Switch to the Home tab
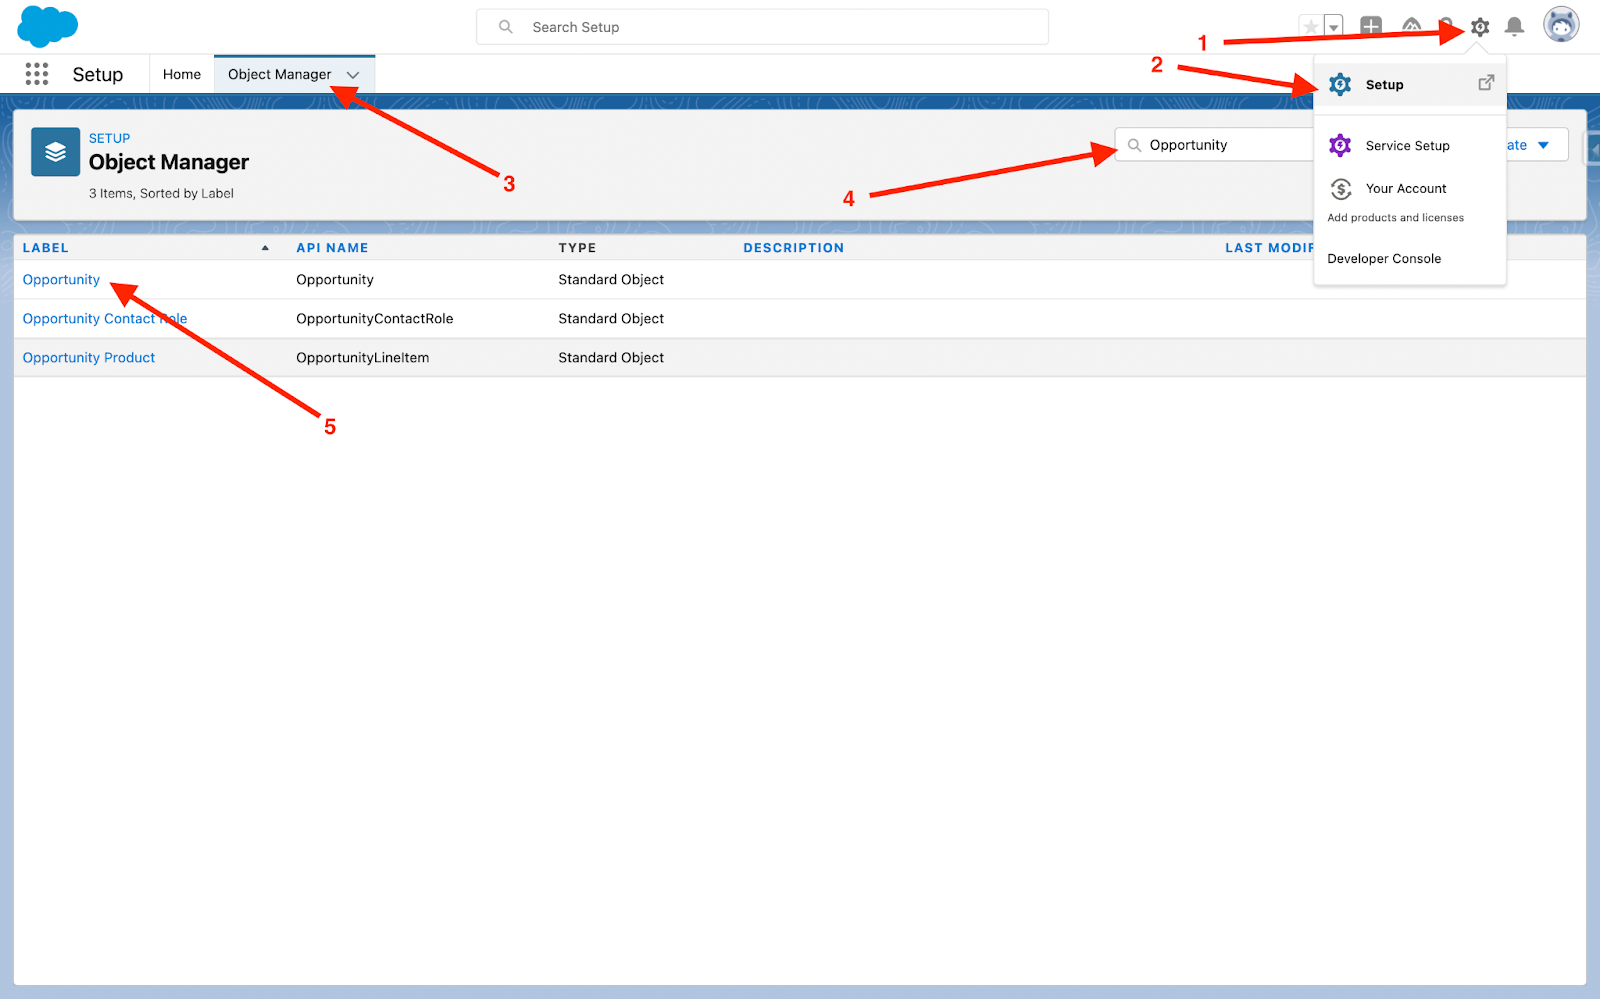Viewport: 1600px width, 999px height. coord(182,74)
